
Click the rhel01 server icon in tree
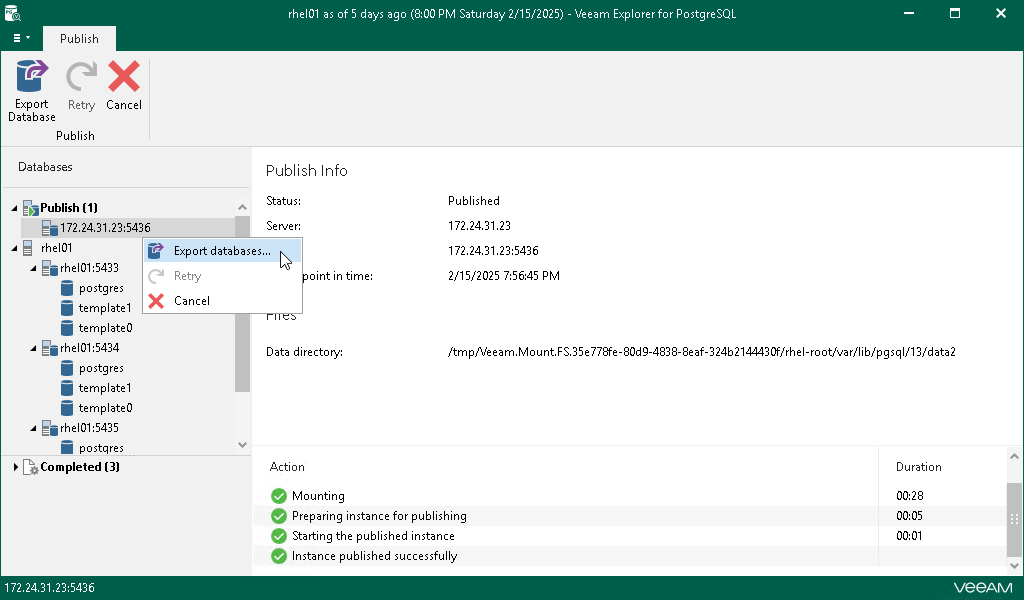click(x=28, y=248)
